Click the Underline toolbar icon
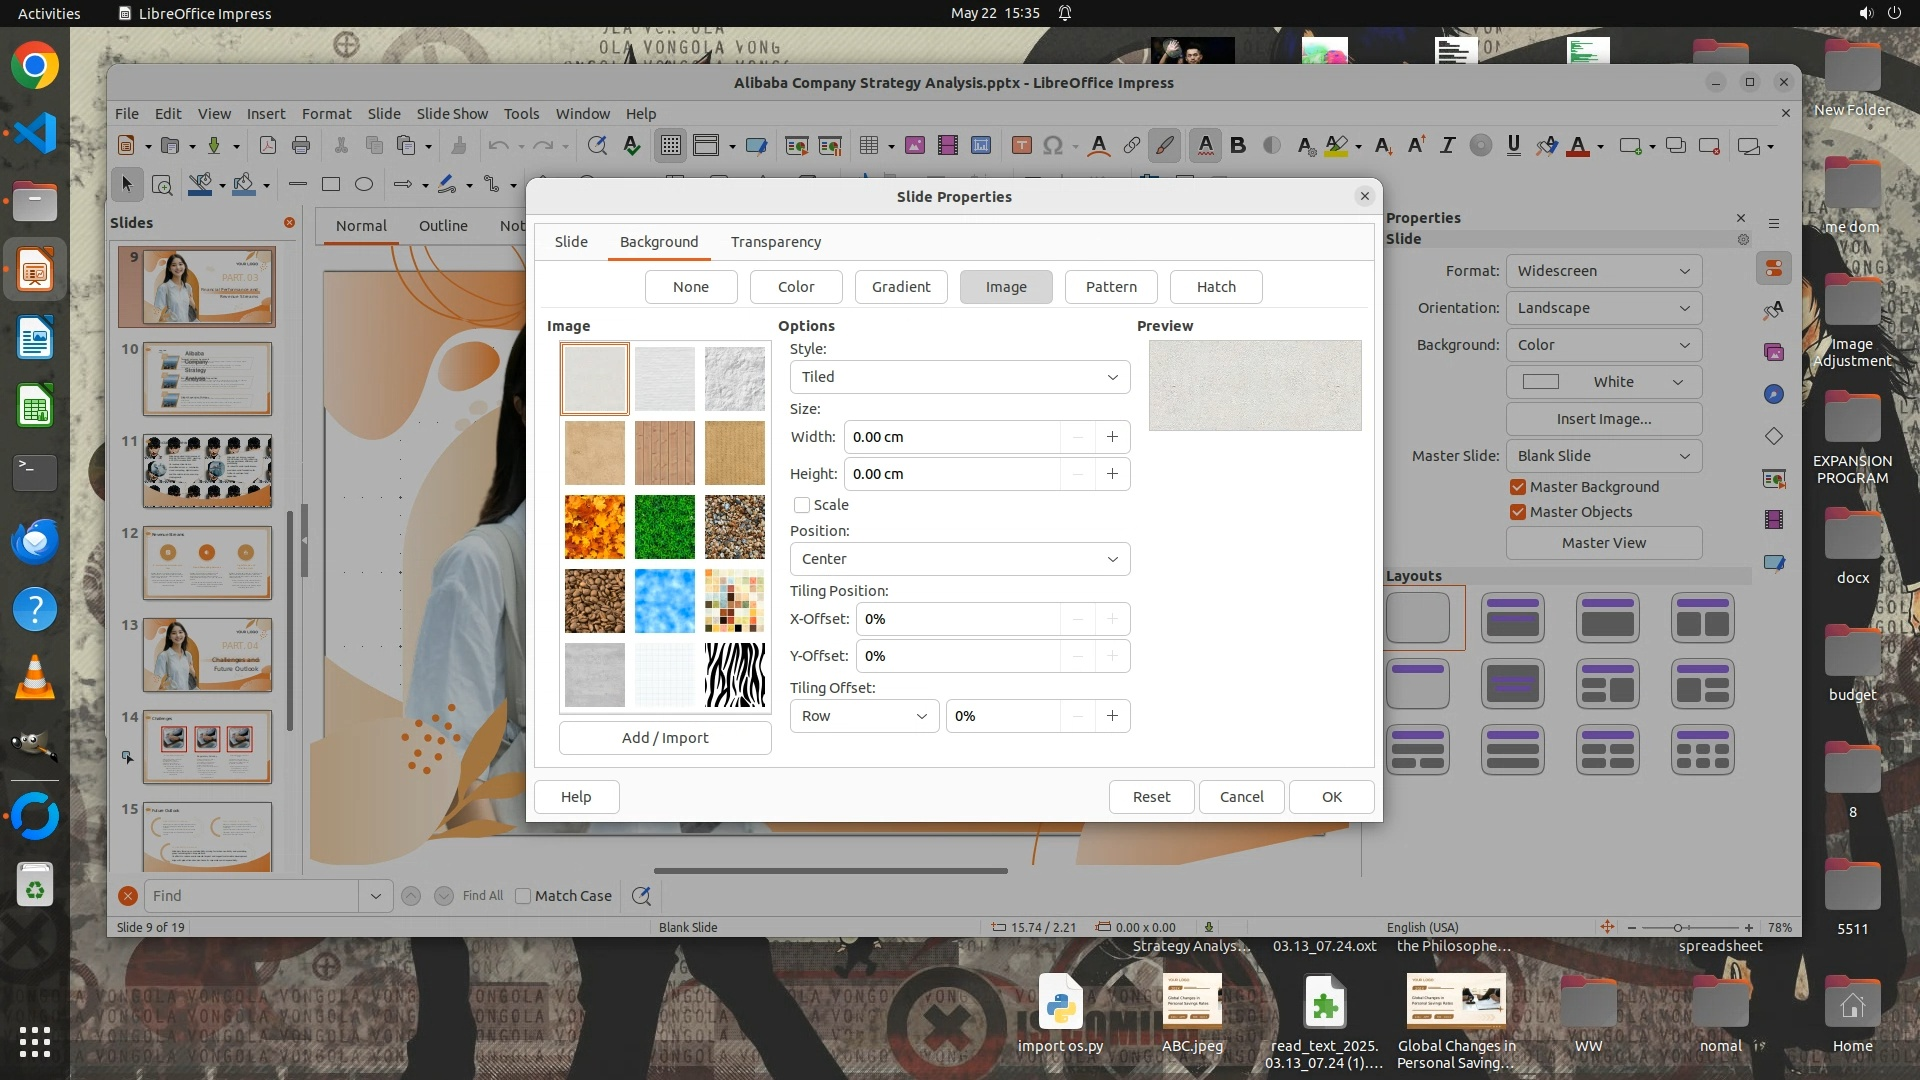The image size is (1920, 1080). click(x=1513, y=146)
